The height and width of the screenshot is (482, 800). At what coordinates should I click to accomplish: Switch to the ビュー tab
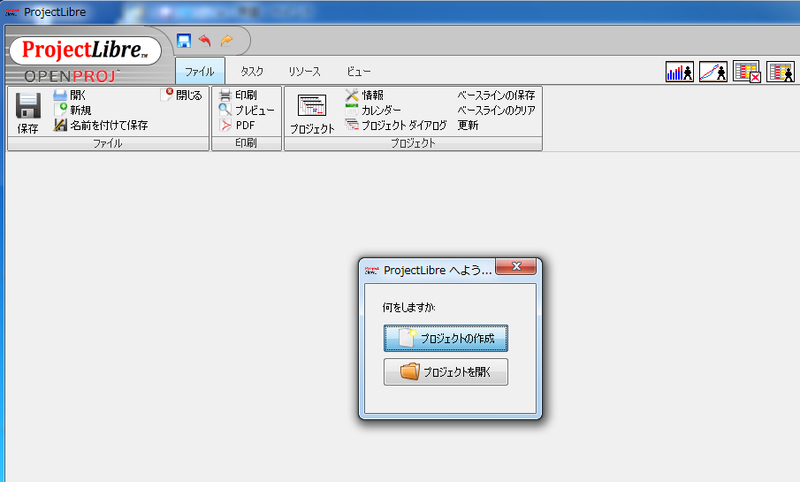click(x=358, y=71)
